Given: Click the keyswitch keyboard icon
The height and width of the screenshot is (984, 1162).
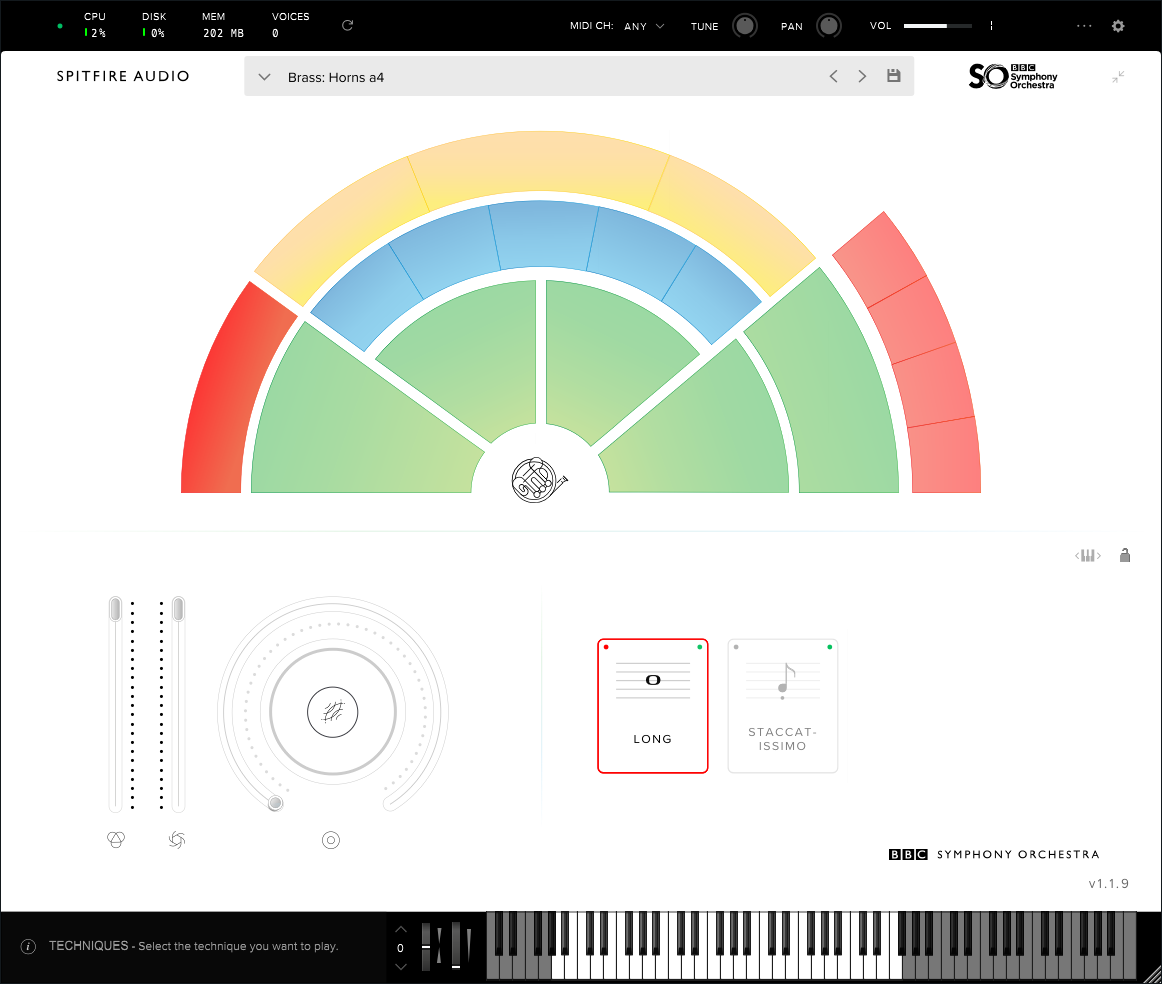Looking at the screenshot, I should click(x=1088, y=556).
